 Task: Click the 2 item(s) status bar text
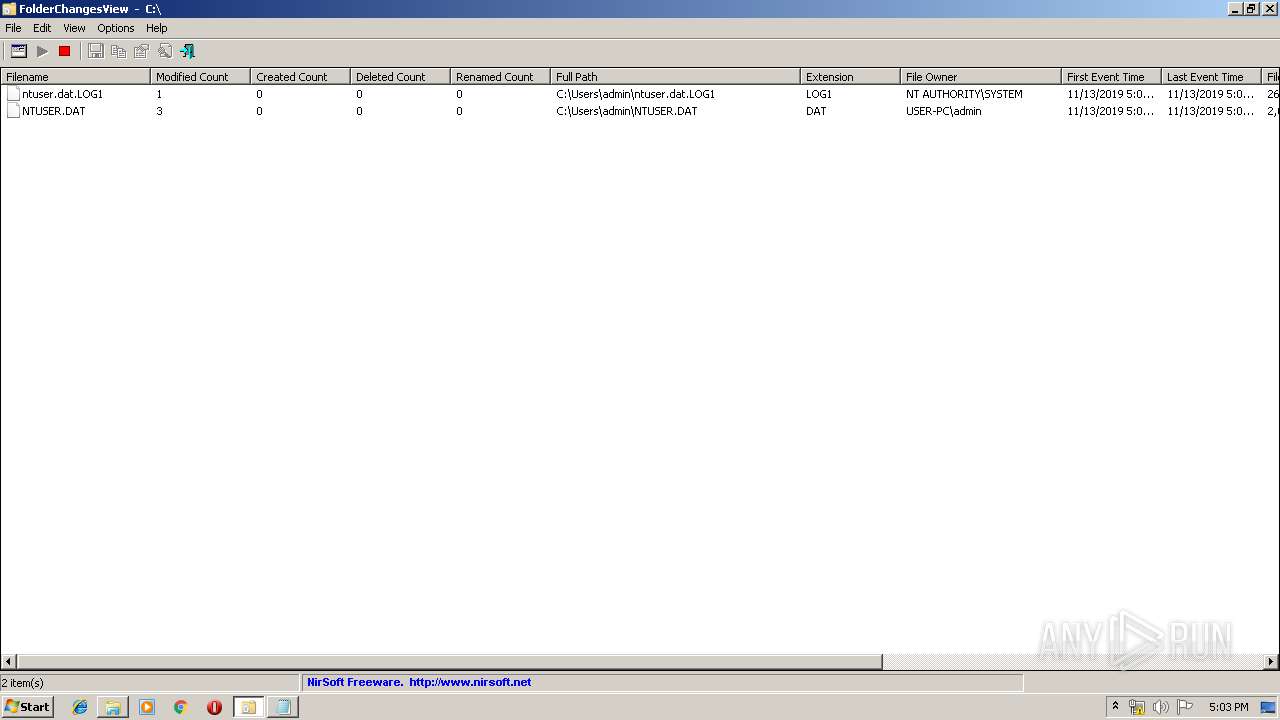(x=22, y=683)
